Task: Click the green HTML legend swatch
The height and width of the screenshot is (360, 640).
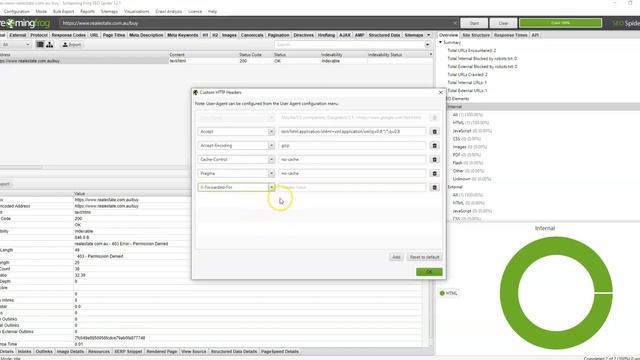Action: 442,293
